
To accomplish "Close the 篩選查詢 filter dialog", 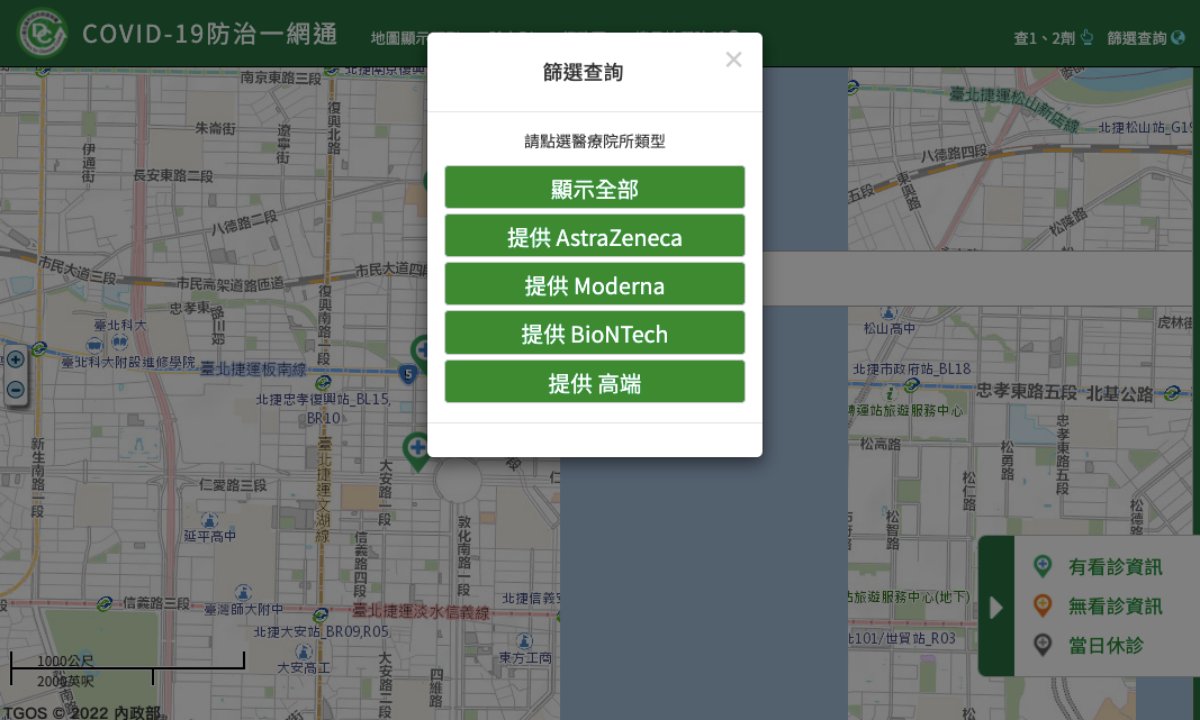I will point(733,60).
